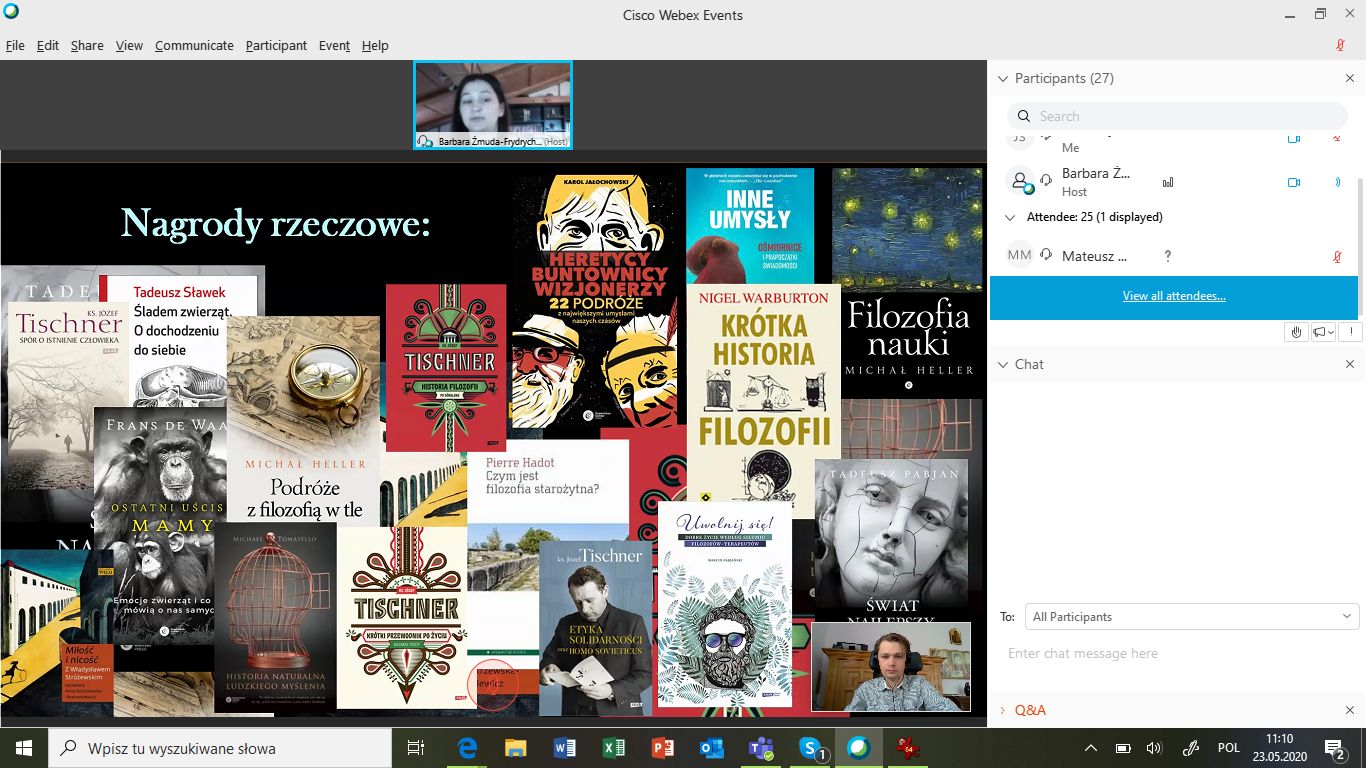Click the self-view webcam thumbnail
The width and height of the screenshot is (1366, 768).
click(x=891, y=667)
